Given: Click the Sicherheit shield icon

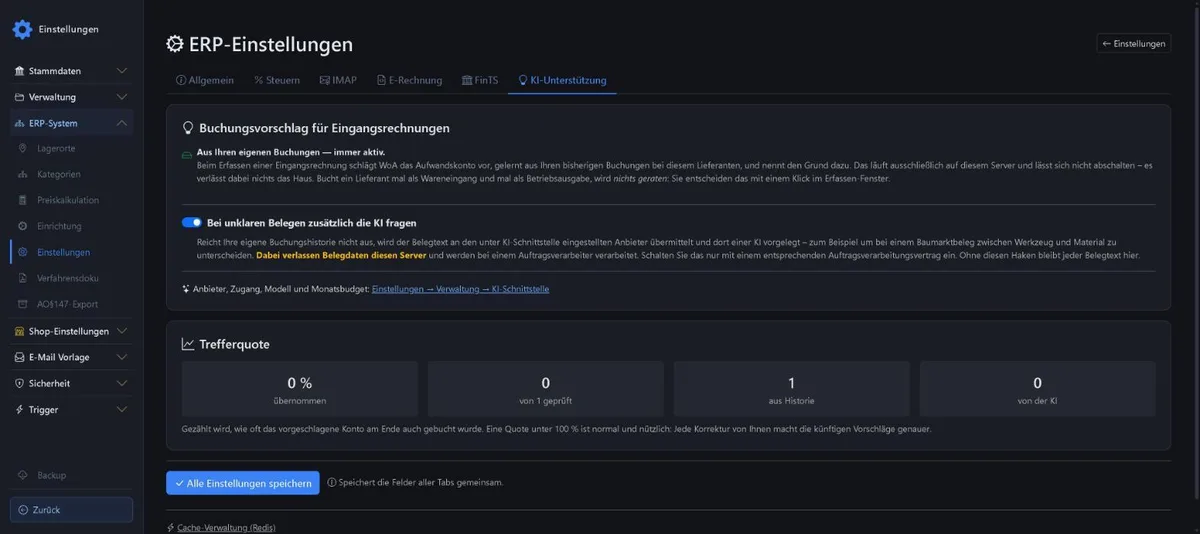Looking at the screenshot, I should (20, 383).
